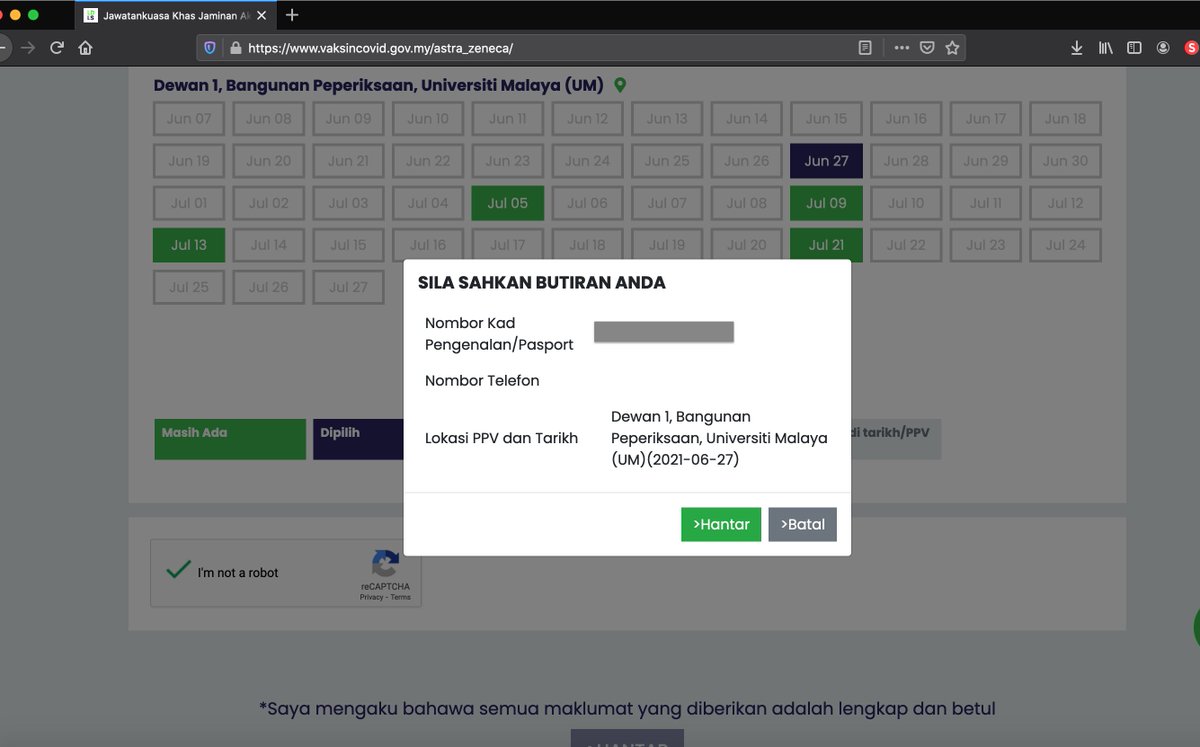1200x747 pixels.
Task: Click the Nombor Telefon label
Action: [482, 381]
